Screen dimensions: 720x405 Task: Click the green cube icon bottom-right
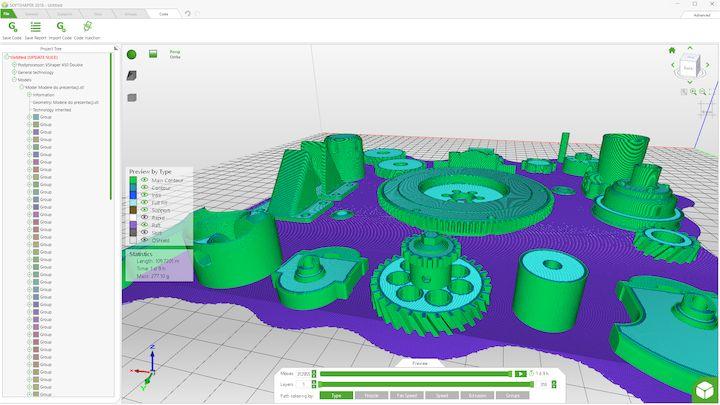701,389
